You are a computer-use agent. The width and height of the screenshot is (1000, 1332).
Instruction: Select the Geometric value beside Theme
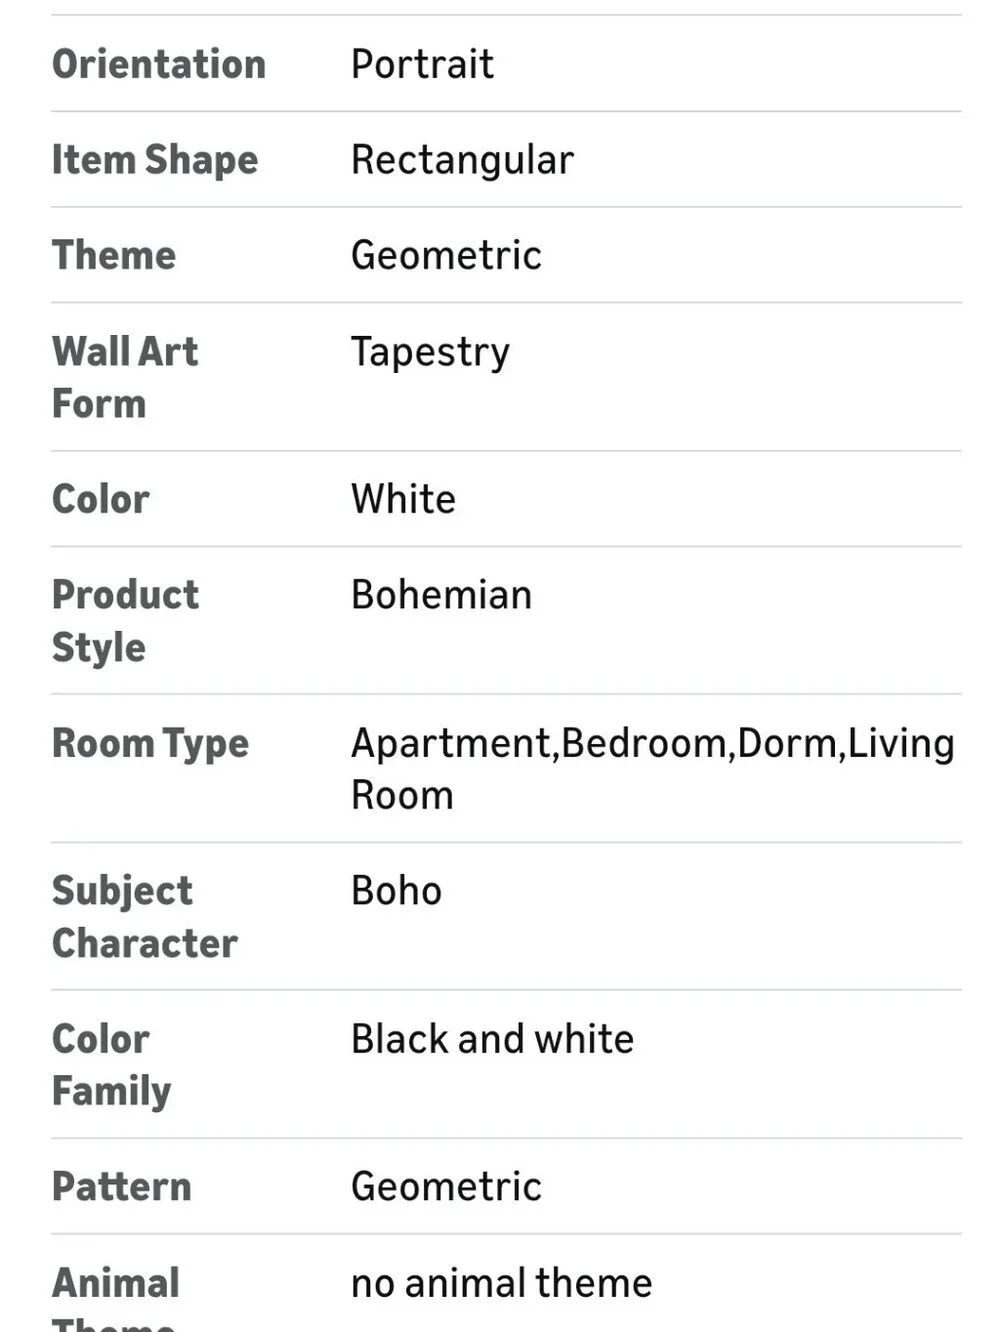tap(446, 255)
